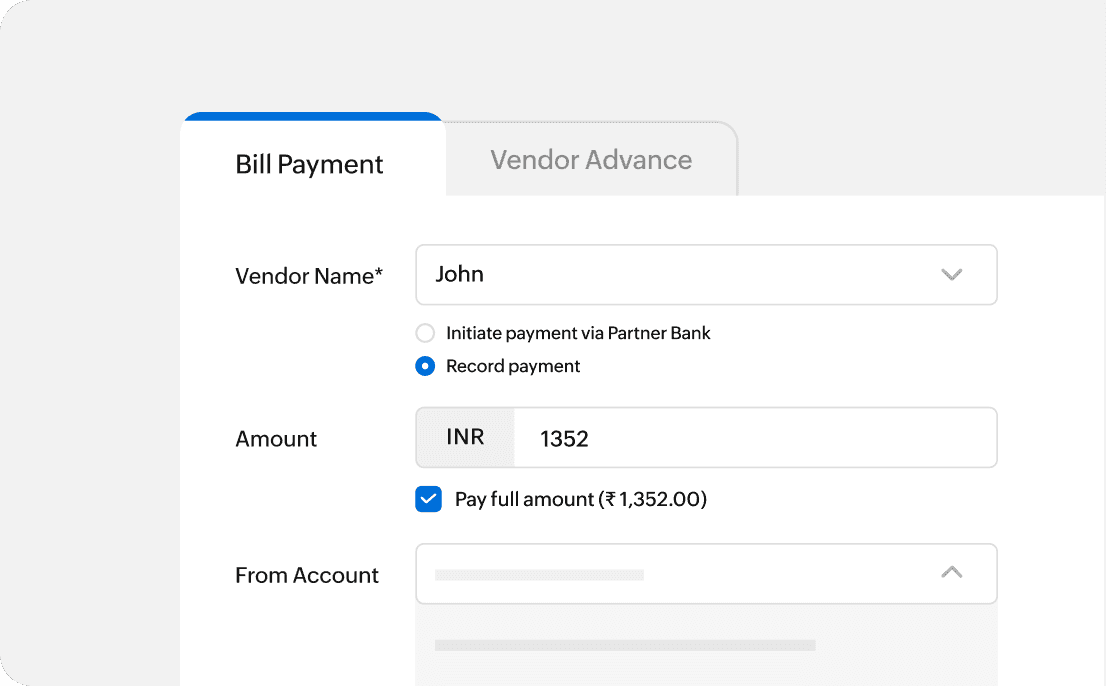Click the blue checkmark icon on Pay full amount
Viewport: 1106px width, 686px height.
tap(428, 498)
